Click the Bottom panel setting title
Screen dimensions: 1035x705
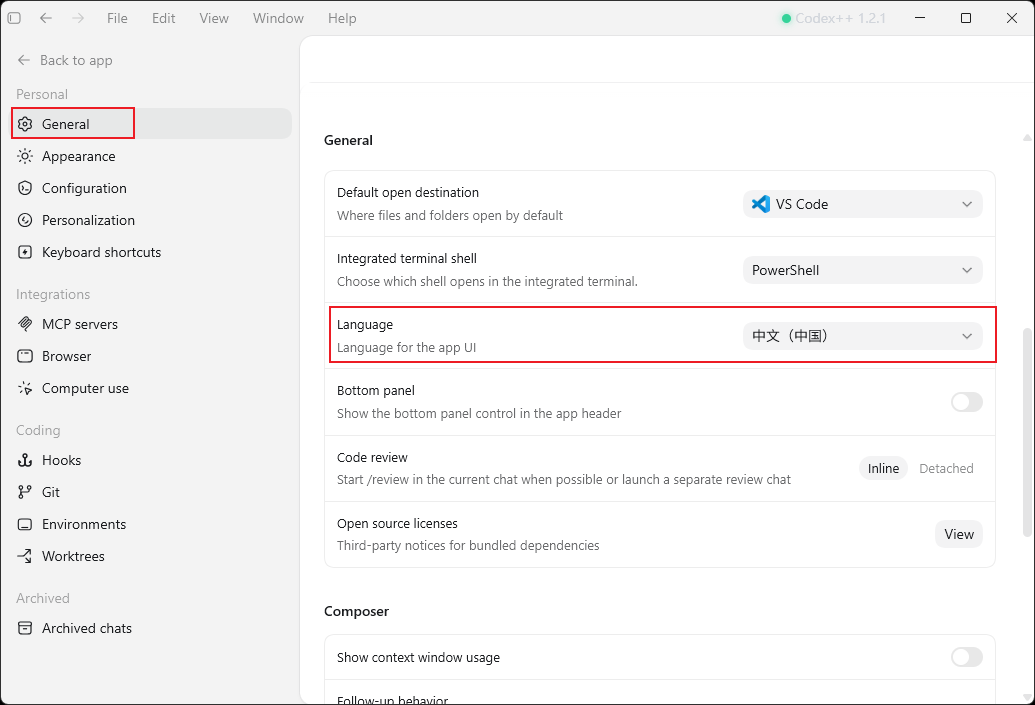[x=376, y=391]
